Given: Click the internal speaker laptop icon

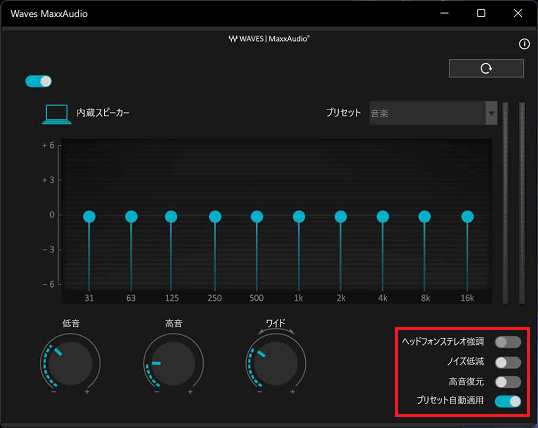Looking at the screenshot, I should (57, 114).
